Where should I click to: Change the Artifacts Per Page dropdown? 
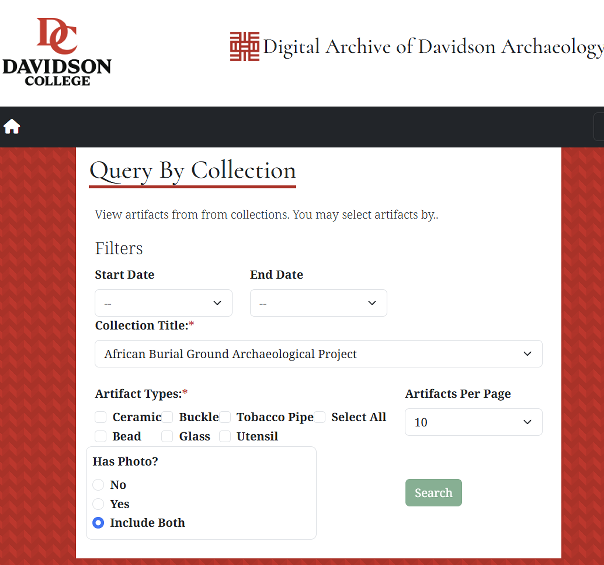coord(473,422)
